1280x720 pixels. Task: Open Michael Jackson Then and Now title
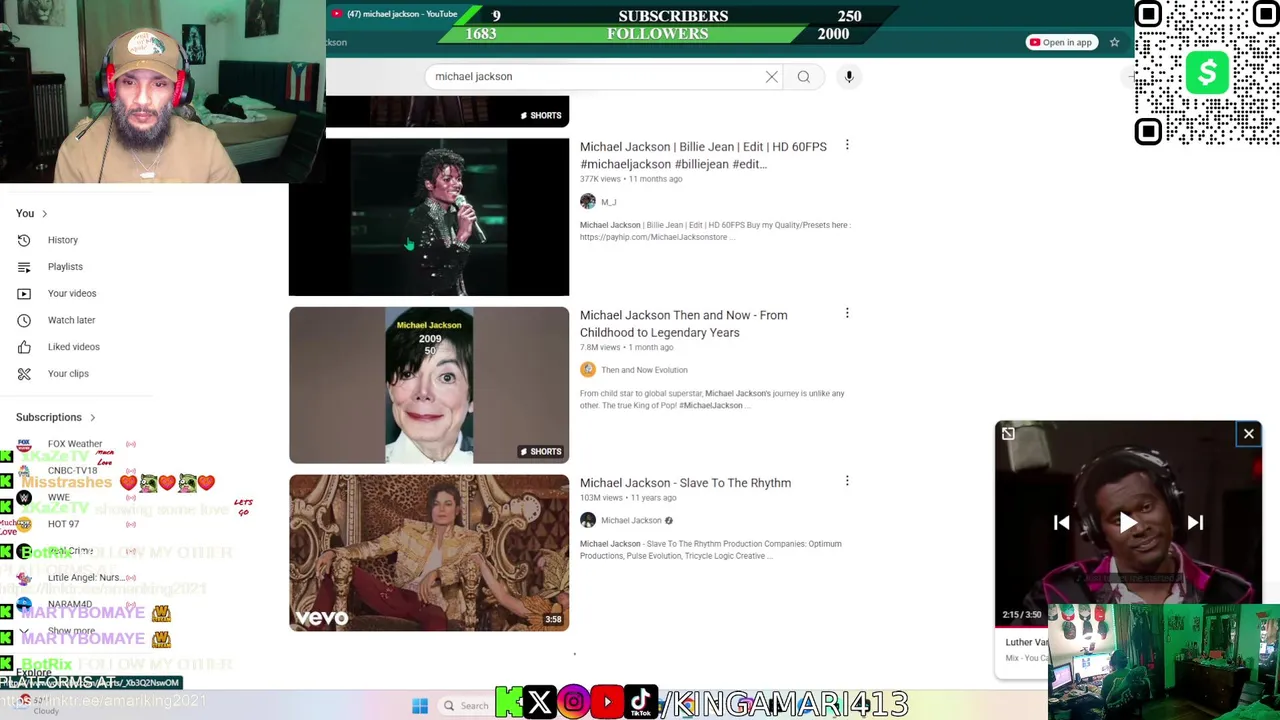tap(683, 324)
